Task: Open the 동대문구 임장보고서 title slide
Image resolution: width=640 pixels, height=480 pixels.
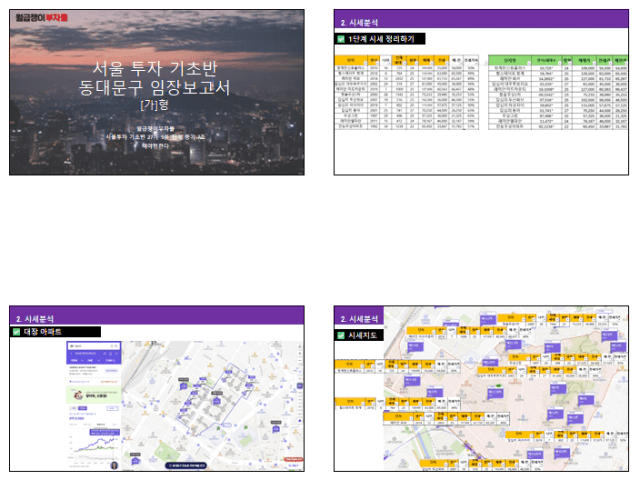Action: (x=157, y=93)
